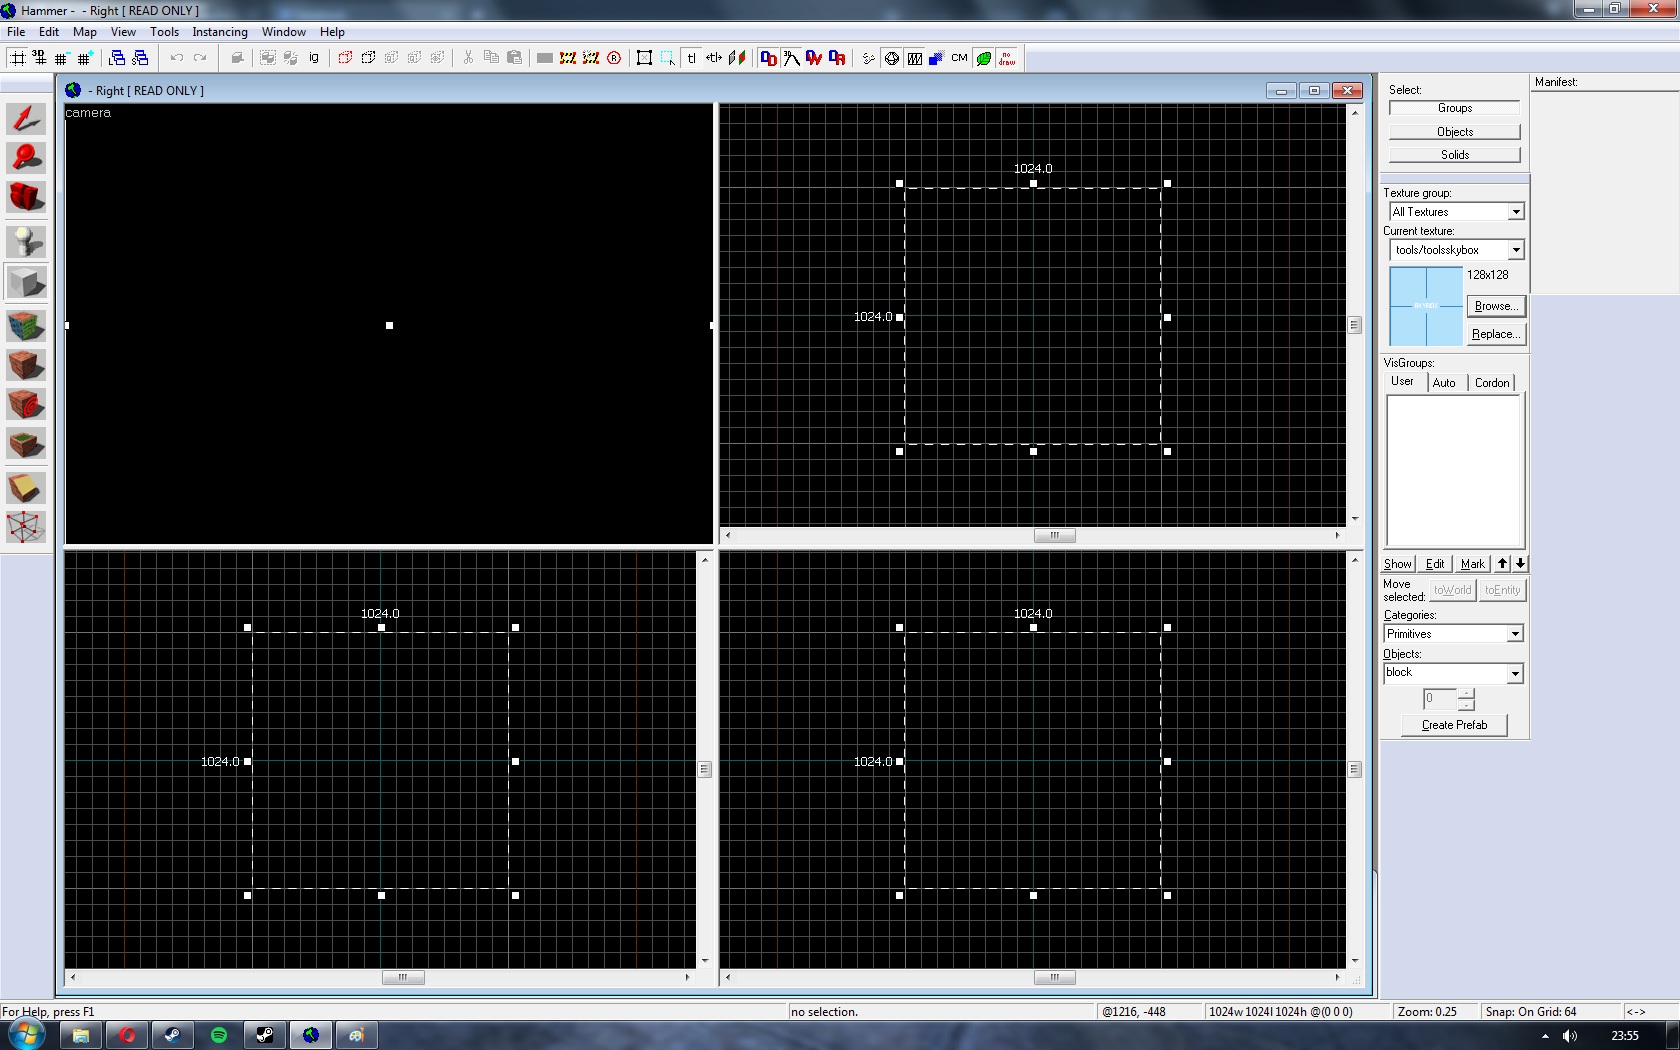Toggle the nodraw textures button
The width and height of the screenshot is (1680, 1050).
(x=1007, y=58)
